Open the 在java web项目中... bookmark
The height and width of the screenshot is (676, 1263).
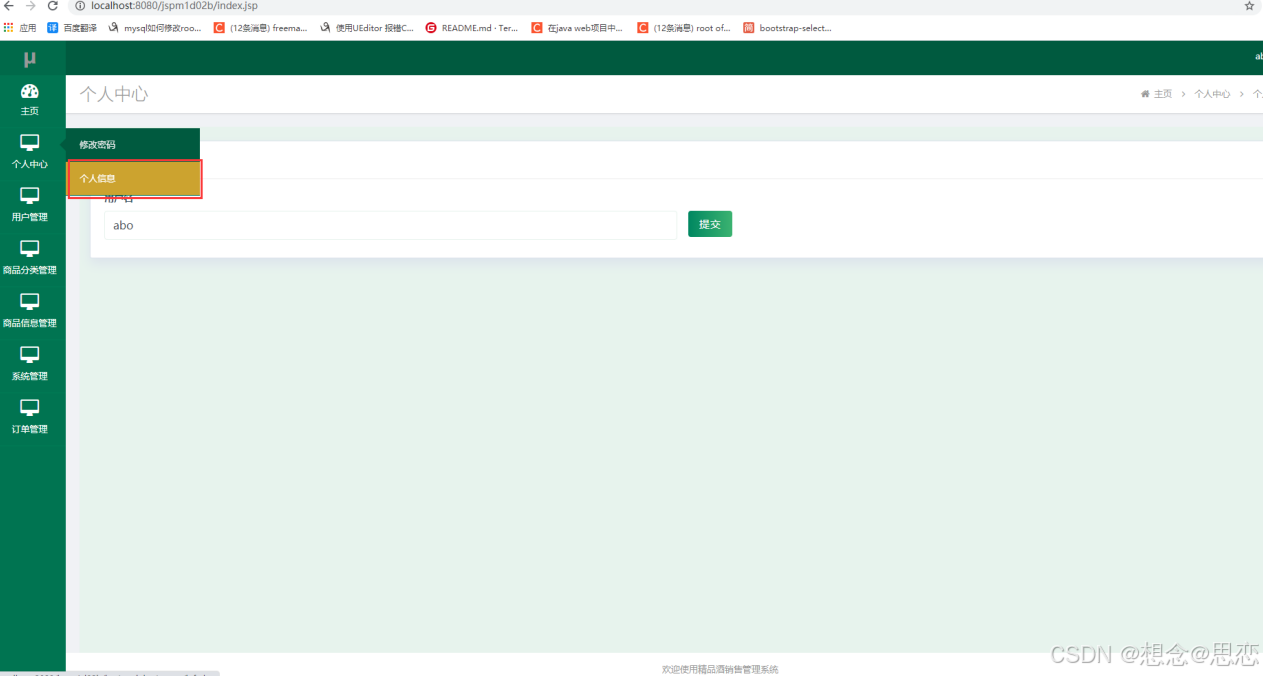pyautogui.click(x=577, y=28)
